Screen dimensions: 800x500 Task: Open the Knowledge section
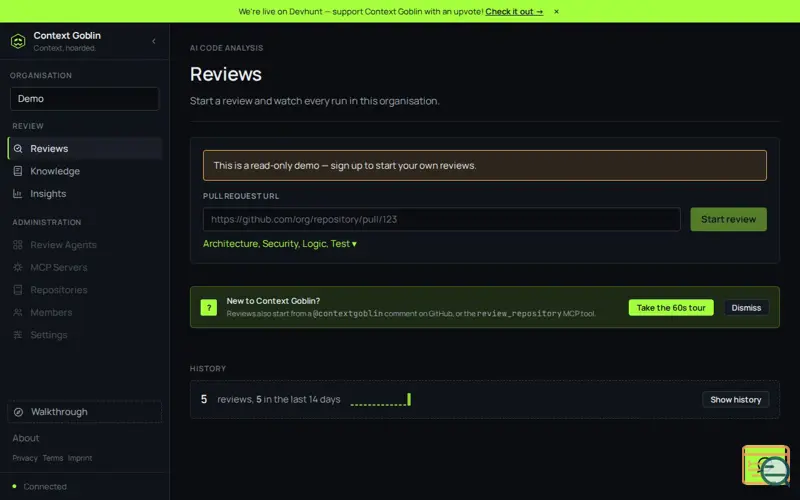tap(85, 171)
